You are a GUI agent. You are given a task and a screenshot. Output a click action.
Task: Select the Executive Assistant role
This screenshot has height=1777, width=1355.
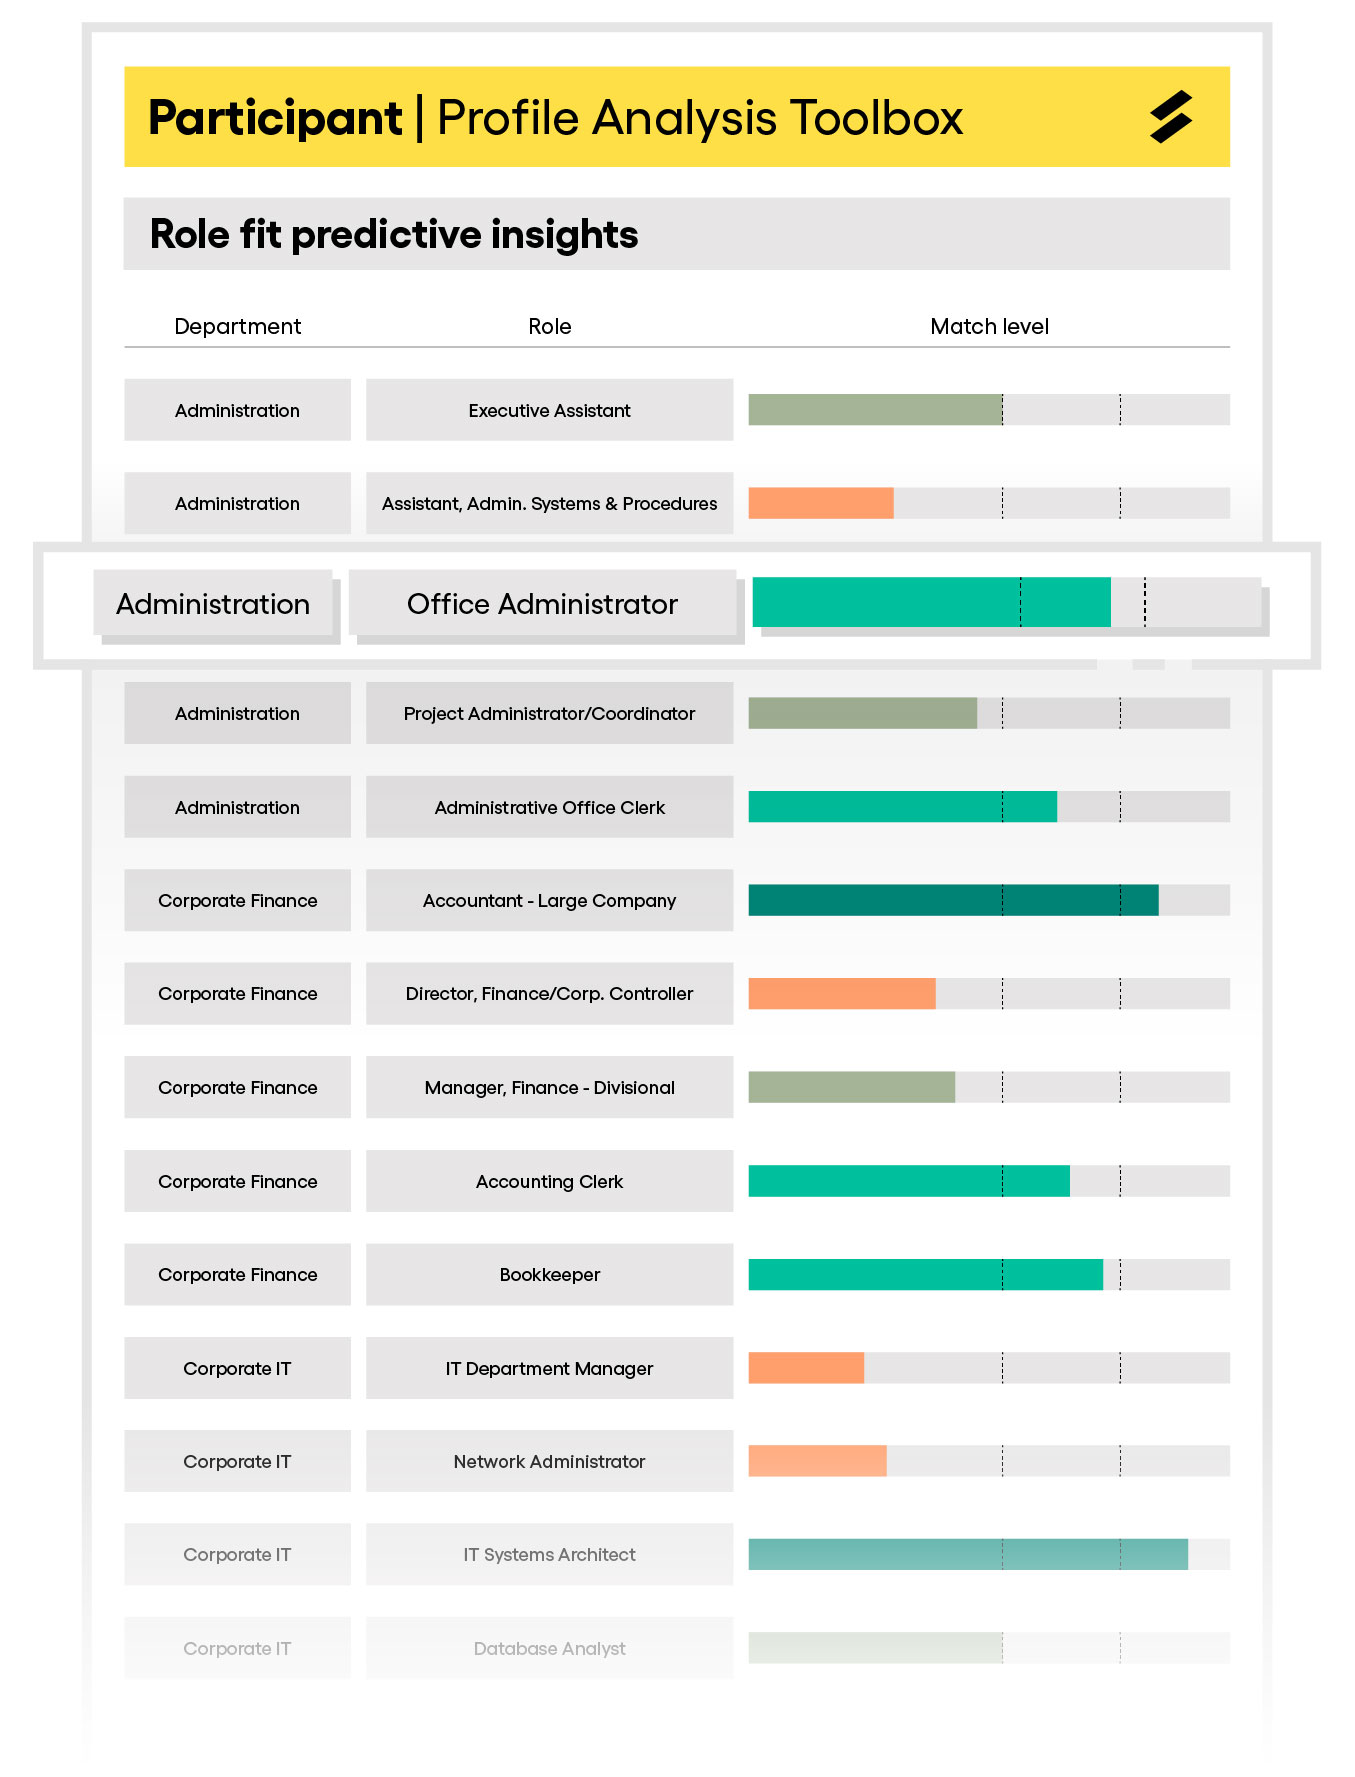click(549, 410)
